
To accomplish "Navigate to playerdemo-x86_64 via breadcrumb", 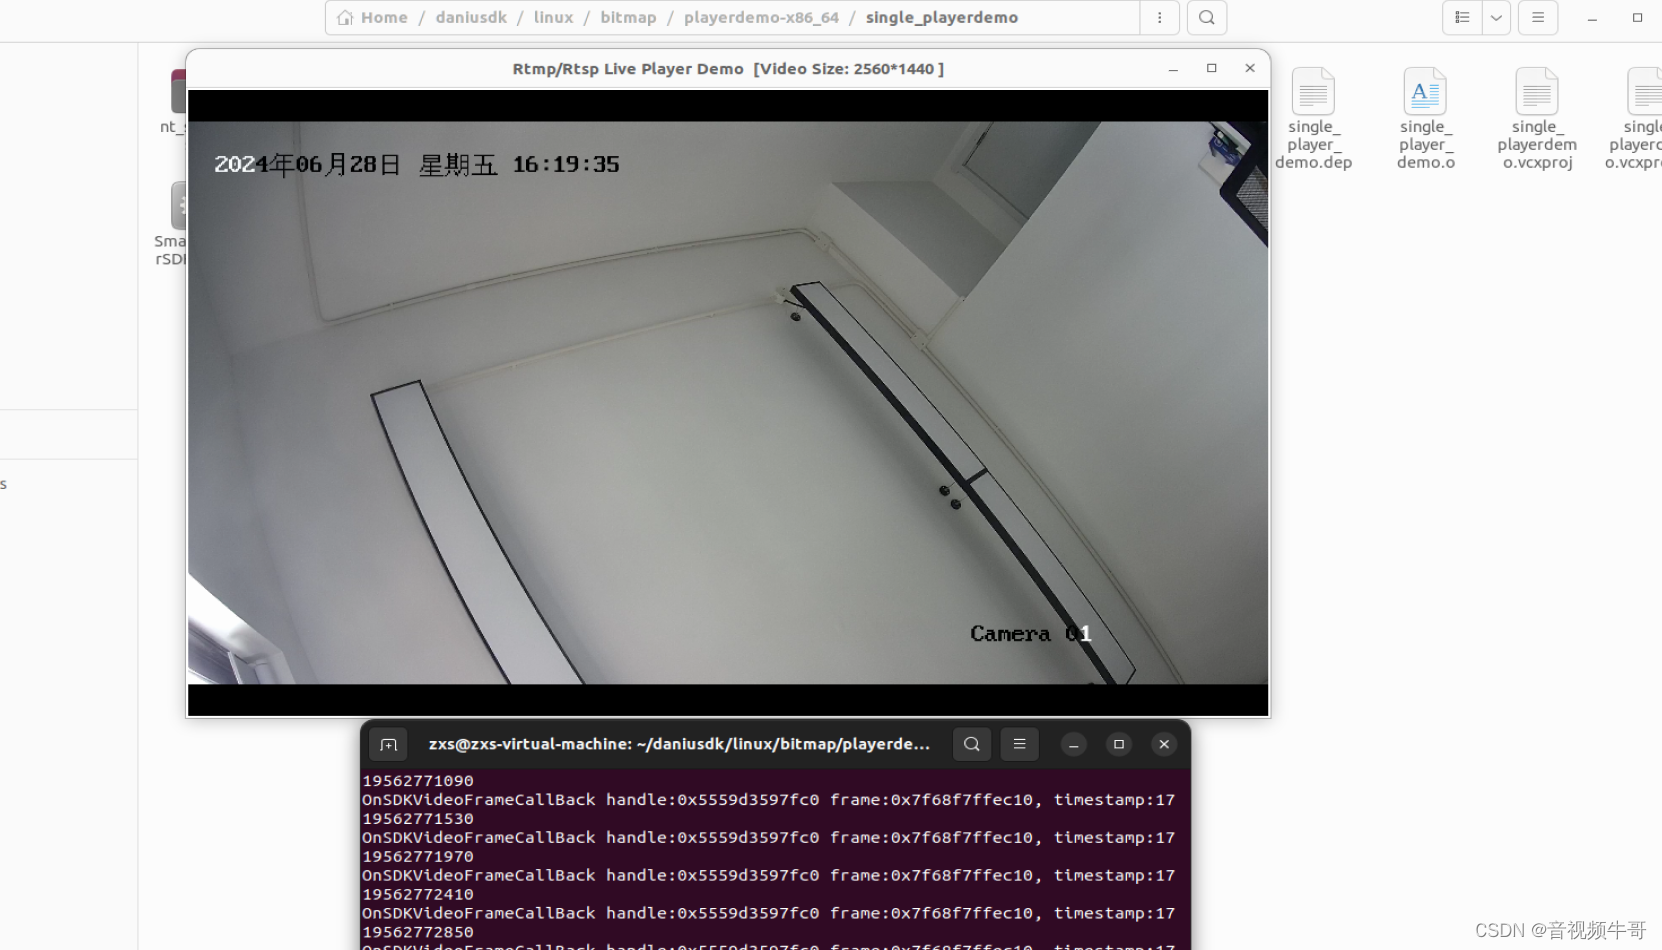I will coord(761,17).
